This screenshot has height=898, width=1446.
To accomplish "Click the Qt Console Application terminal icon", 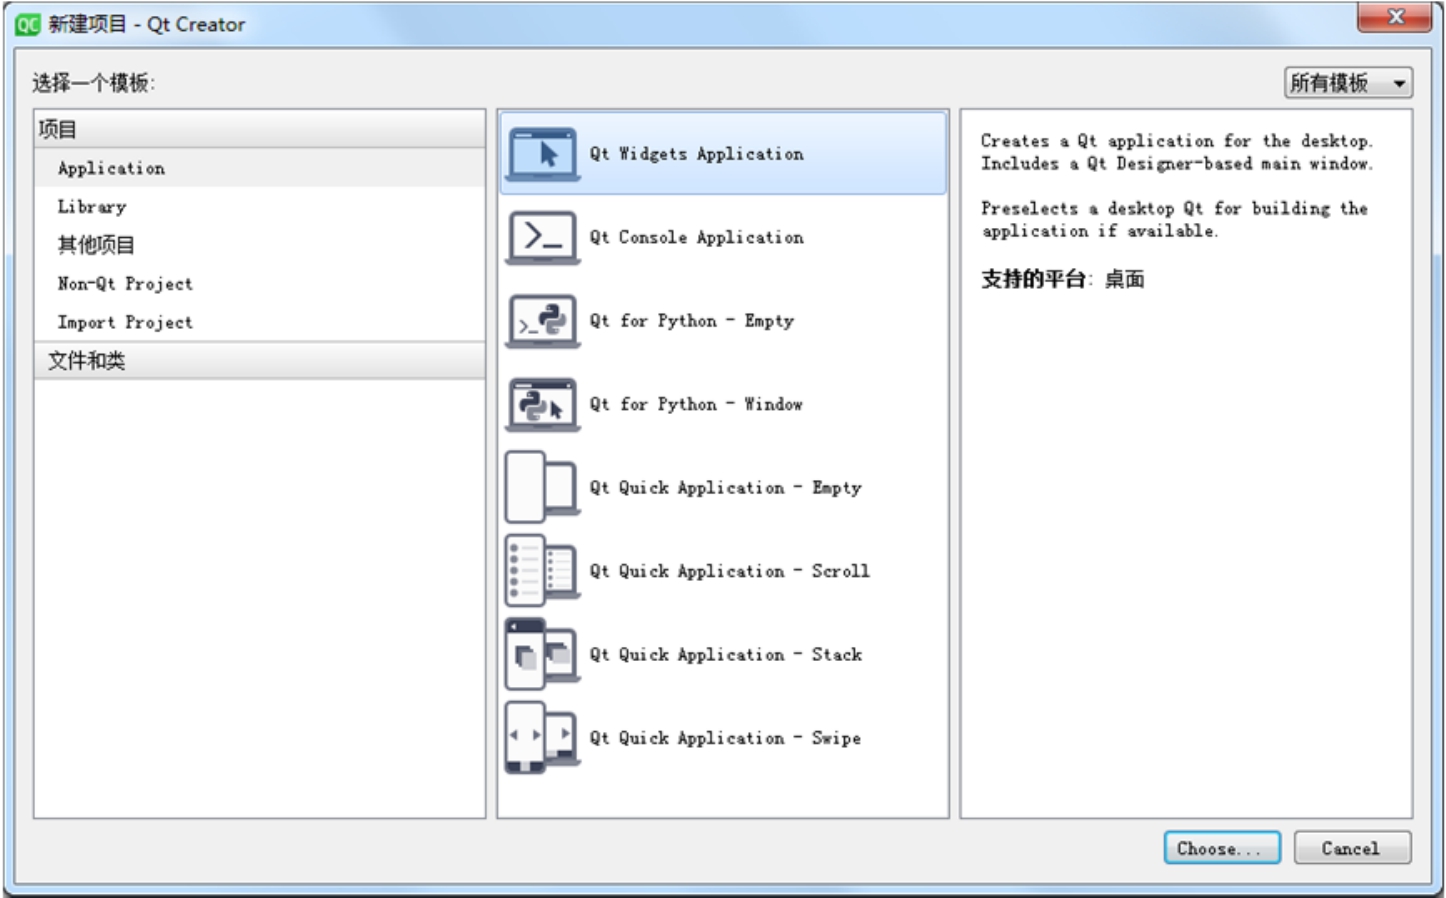I will tap(542, 237).
